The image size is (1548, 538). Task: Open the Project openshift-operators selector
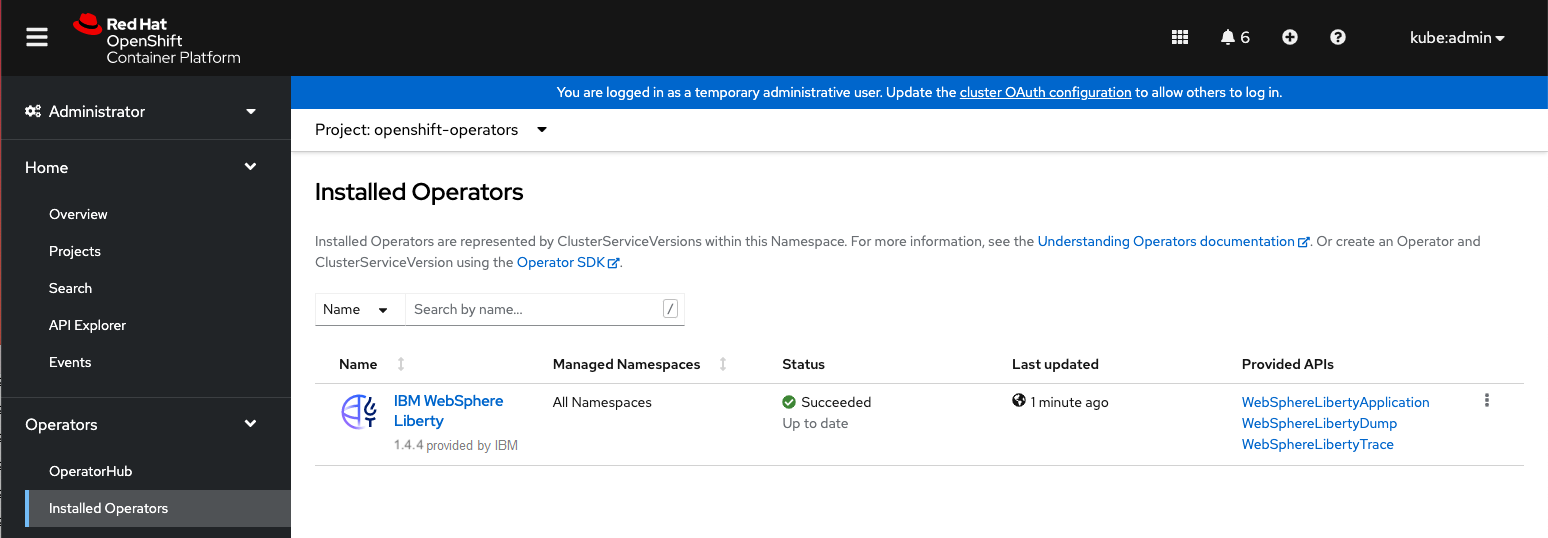[431, 130]
